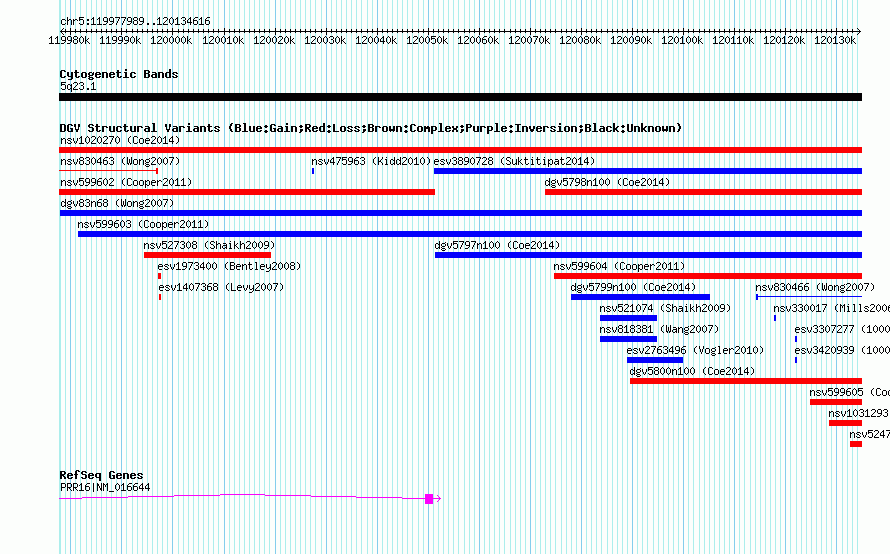
Task: Click the 120110k ruler tick label
Action: (733, 41)
